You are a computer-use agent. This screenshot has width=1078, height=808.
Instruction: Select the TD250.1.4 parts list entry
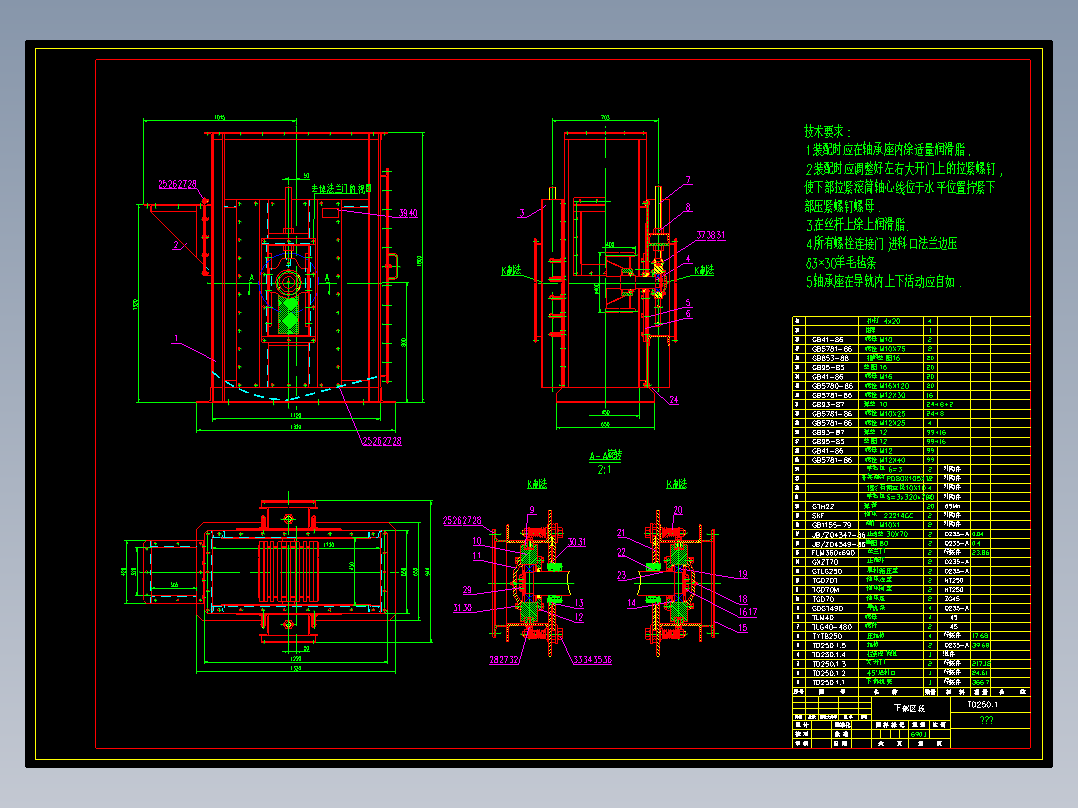tap(828, 655)
